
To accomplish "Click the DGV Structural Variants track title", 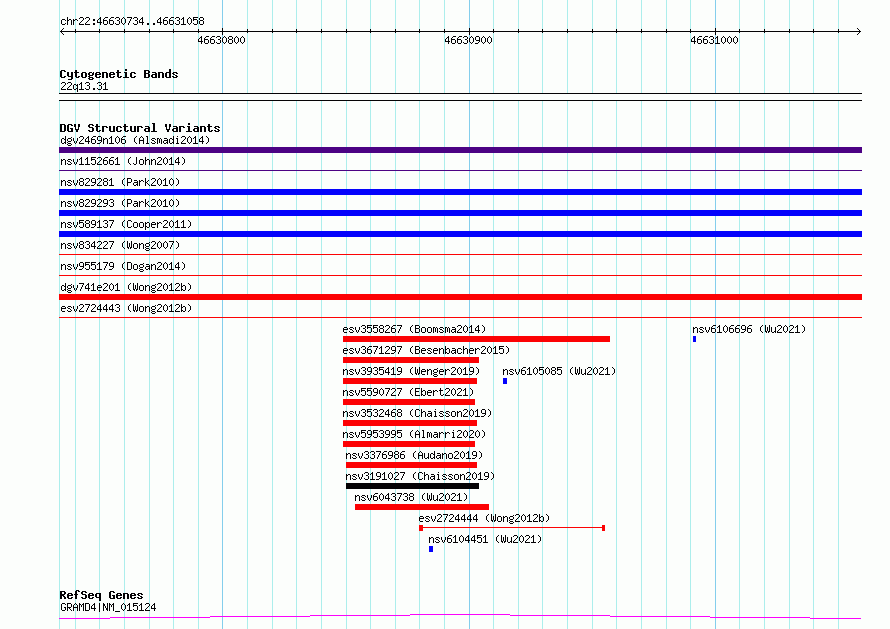I will [x=140, y=128].
